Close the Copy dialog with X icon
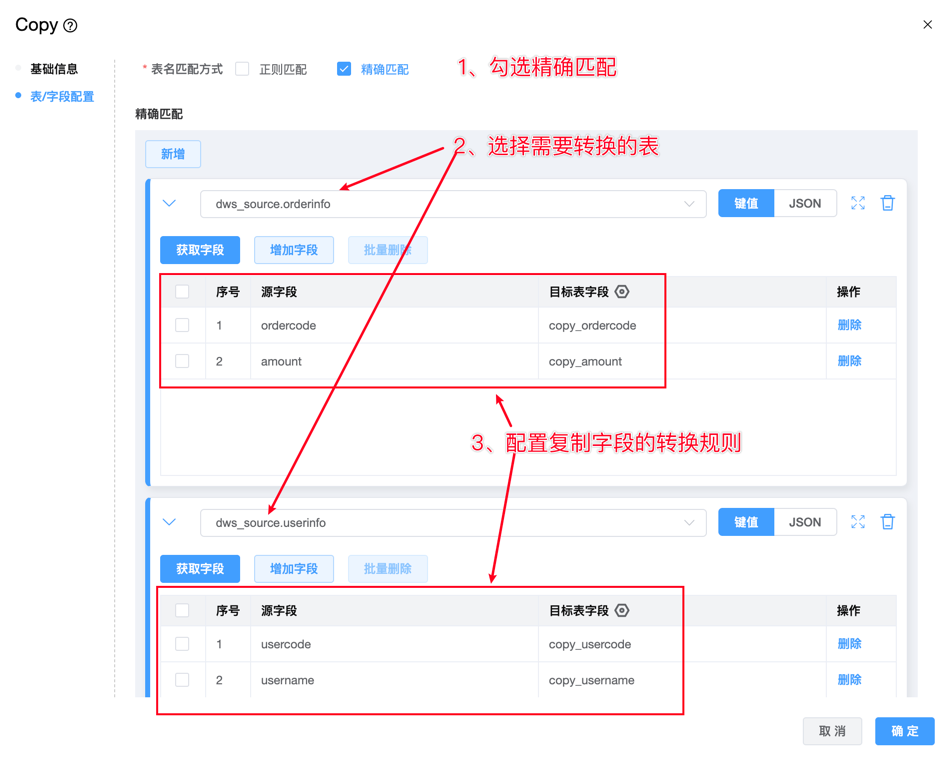 [927, 25]
